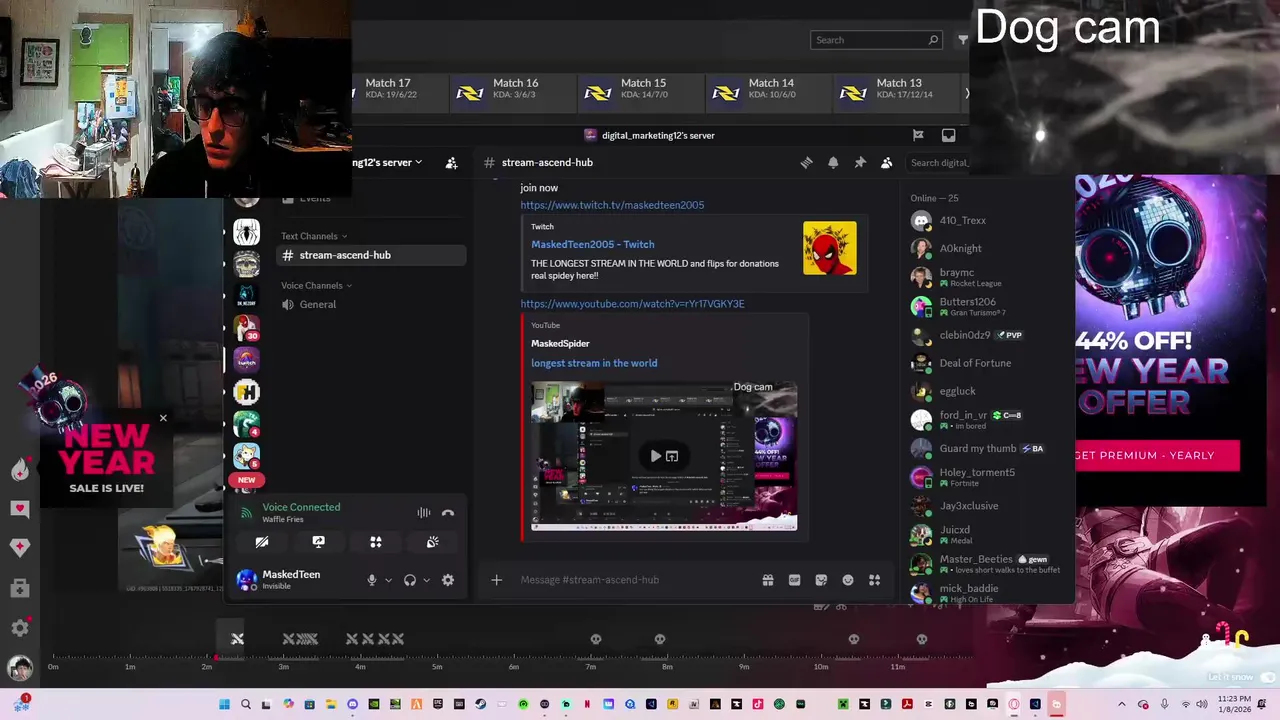
Task: Open pinned messages in Discord channel
Action: pyautogui.click(x=860, y=162)
